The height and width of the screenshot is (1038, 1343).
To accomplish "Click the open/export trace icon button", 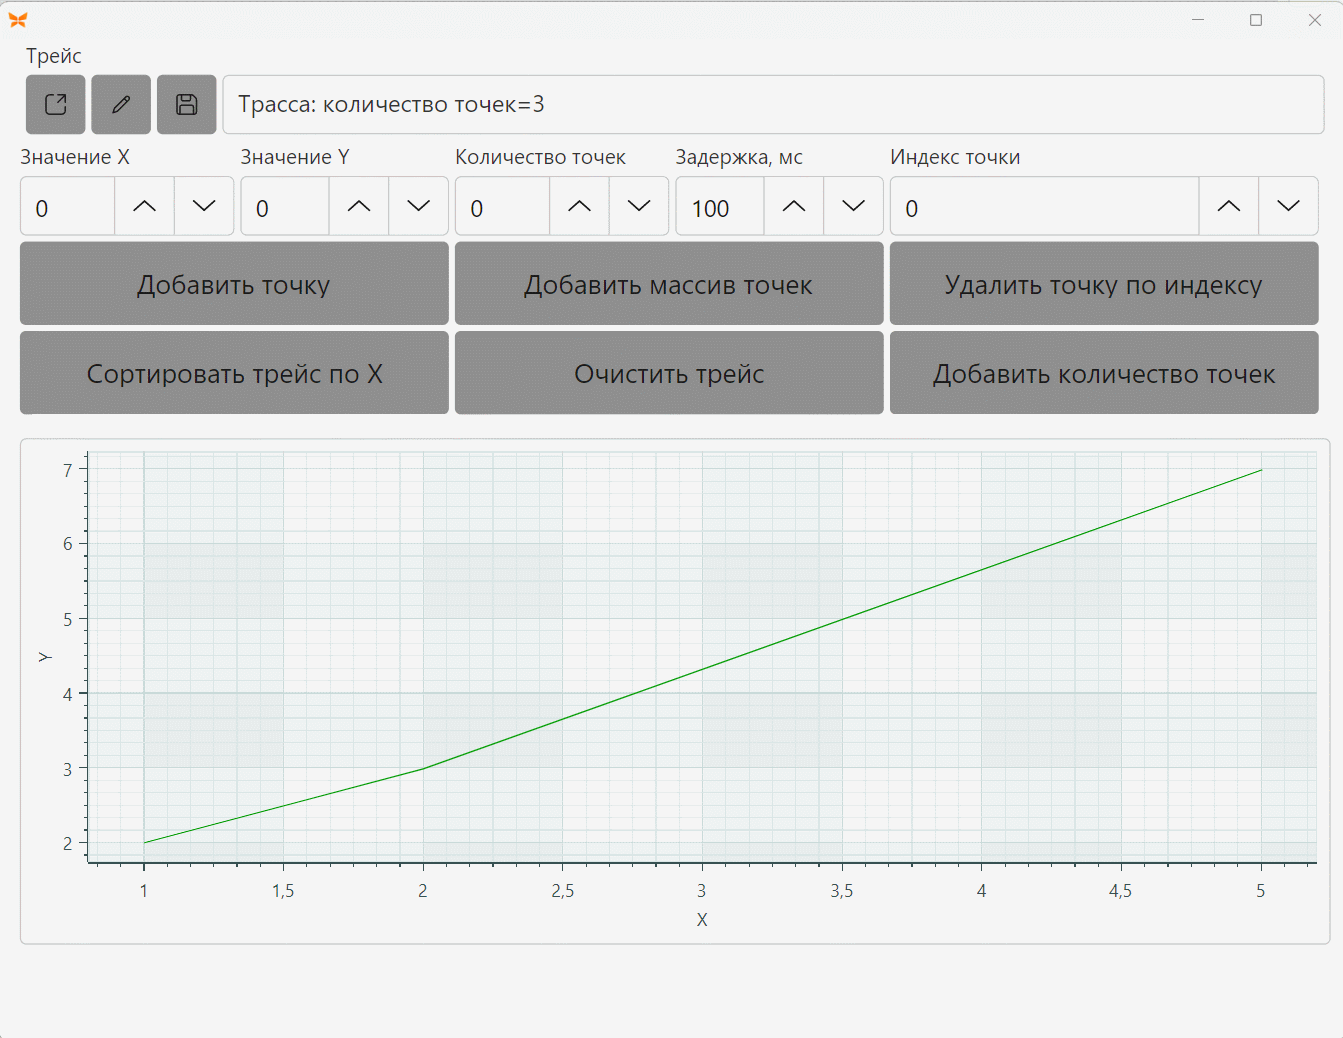I will (x=55, y=104).
